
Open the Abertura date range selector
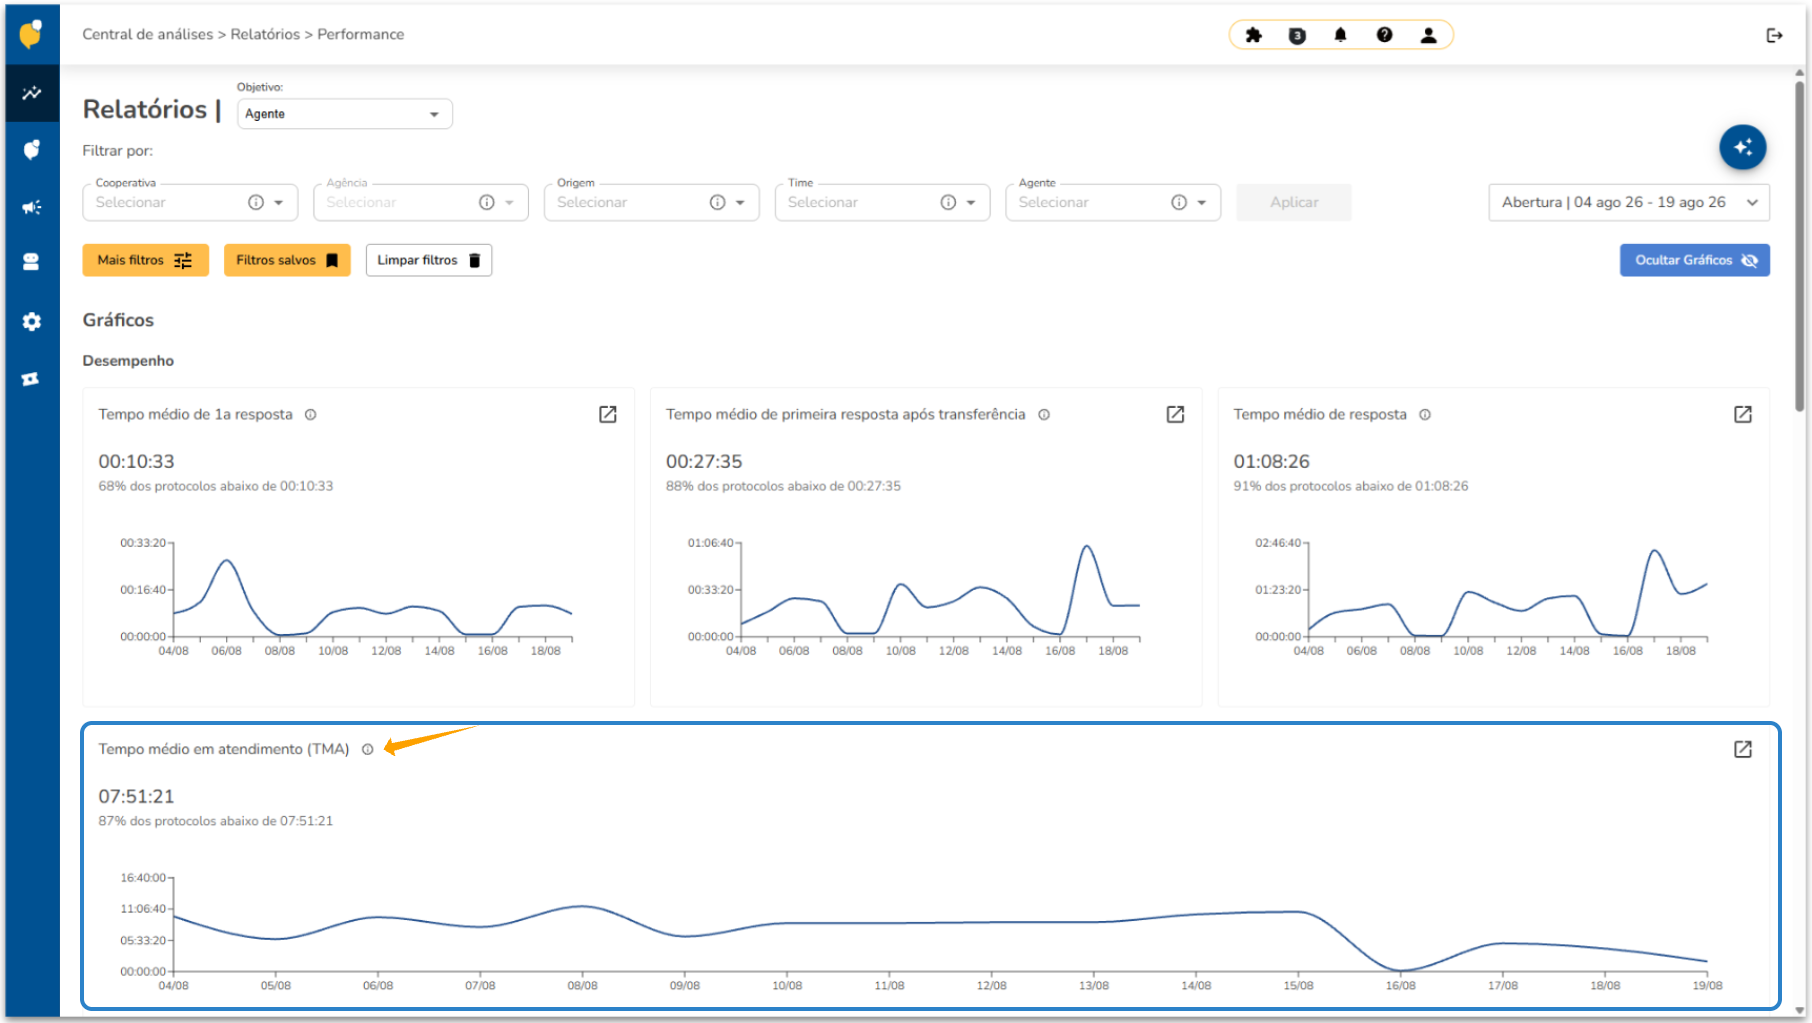coord(1628,202)
